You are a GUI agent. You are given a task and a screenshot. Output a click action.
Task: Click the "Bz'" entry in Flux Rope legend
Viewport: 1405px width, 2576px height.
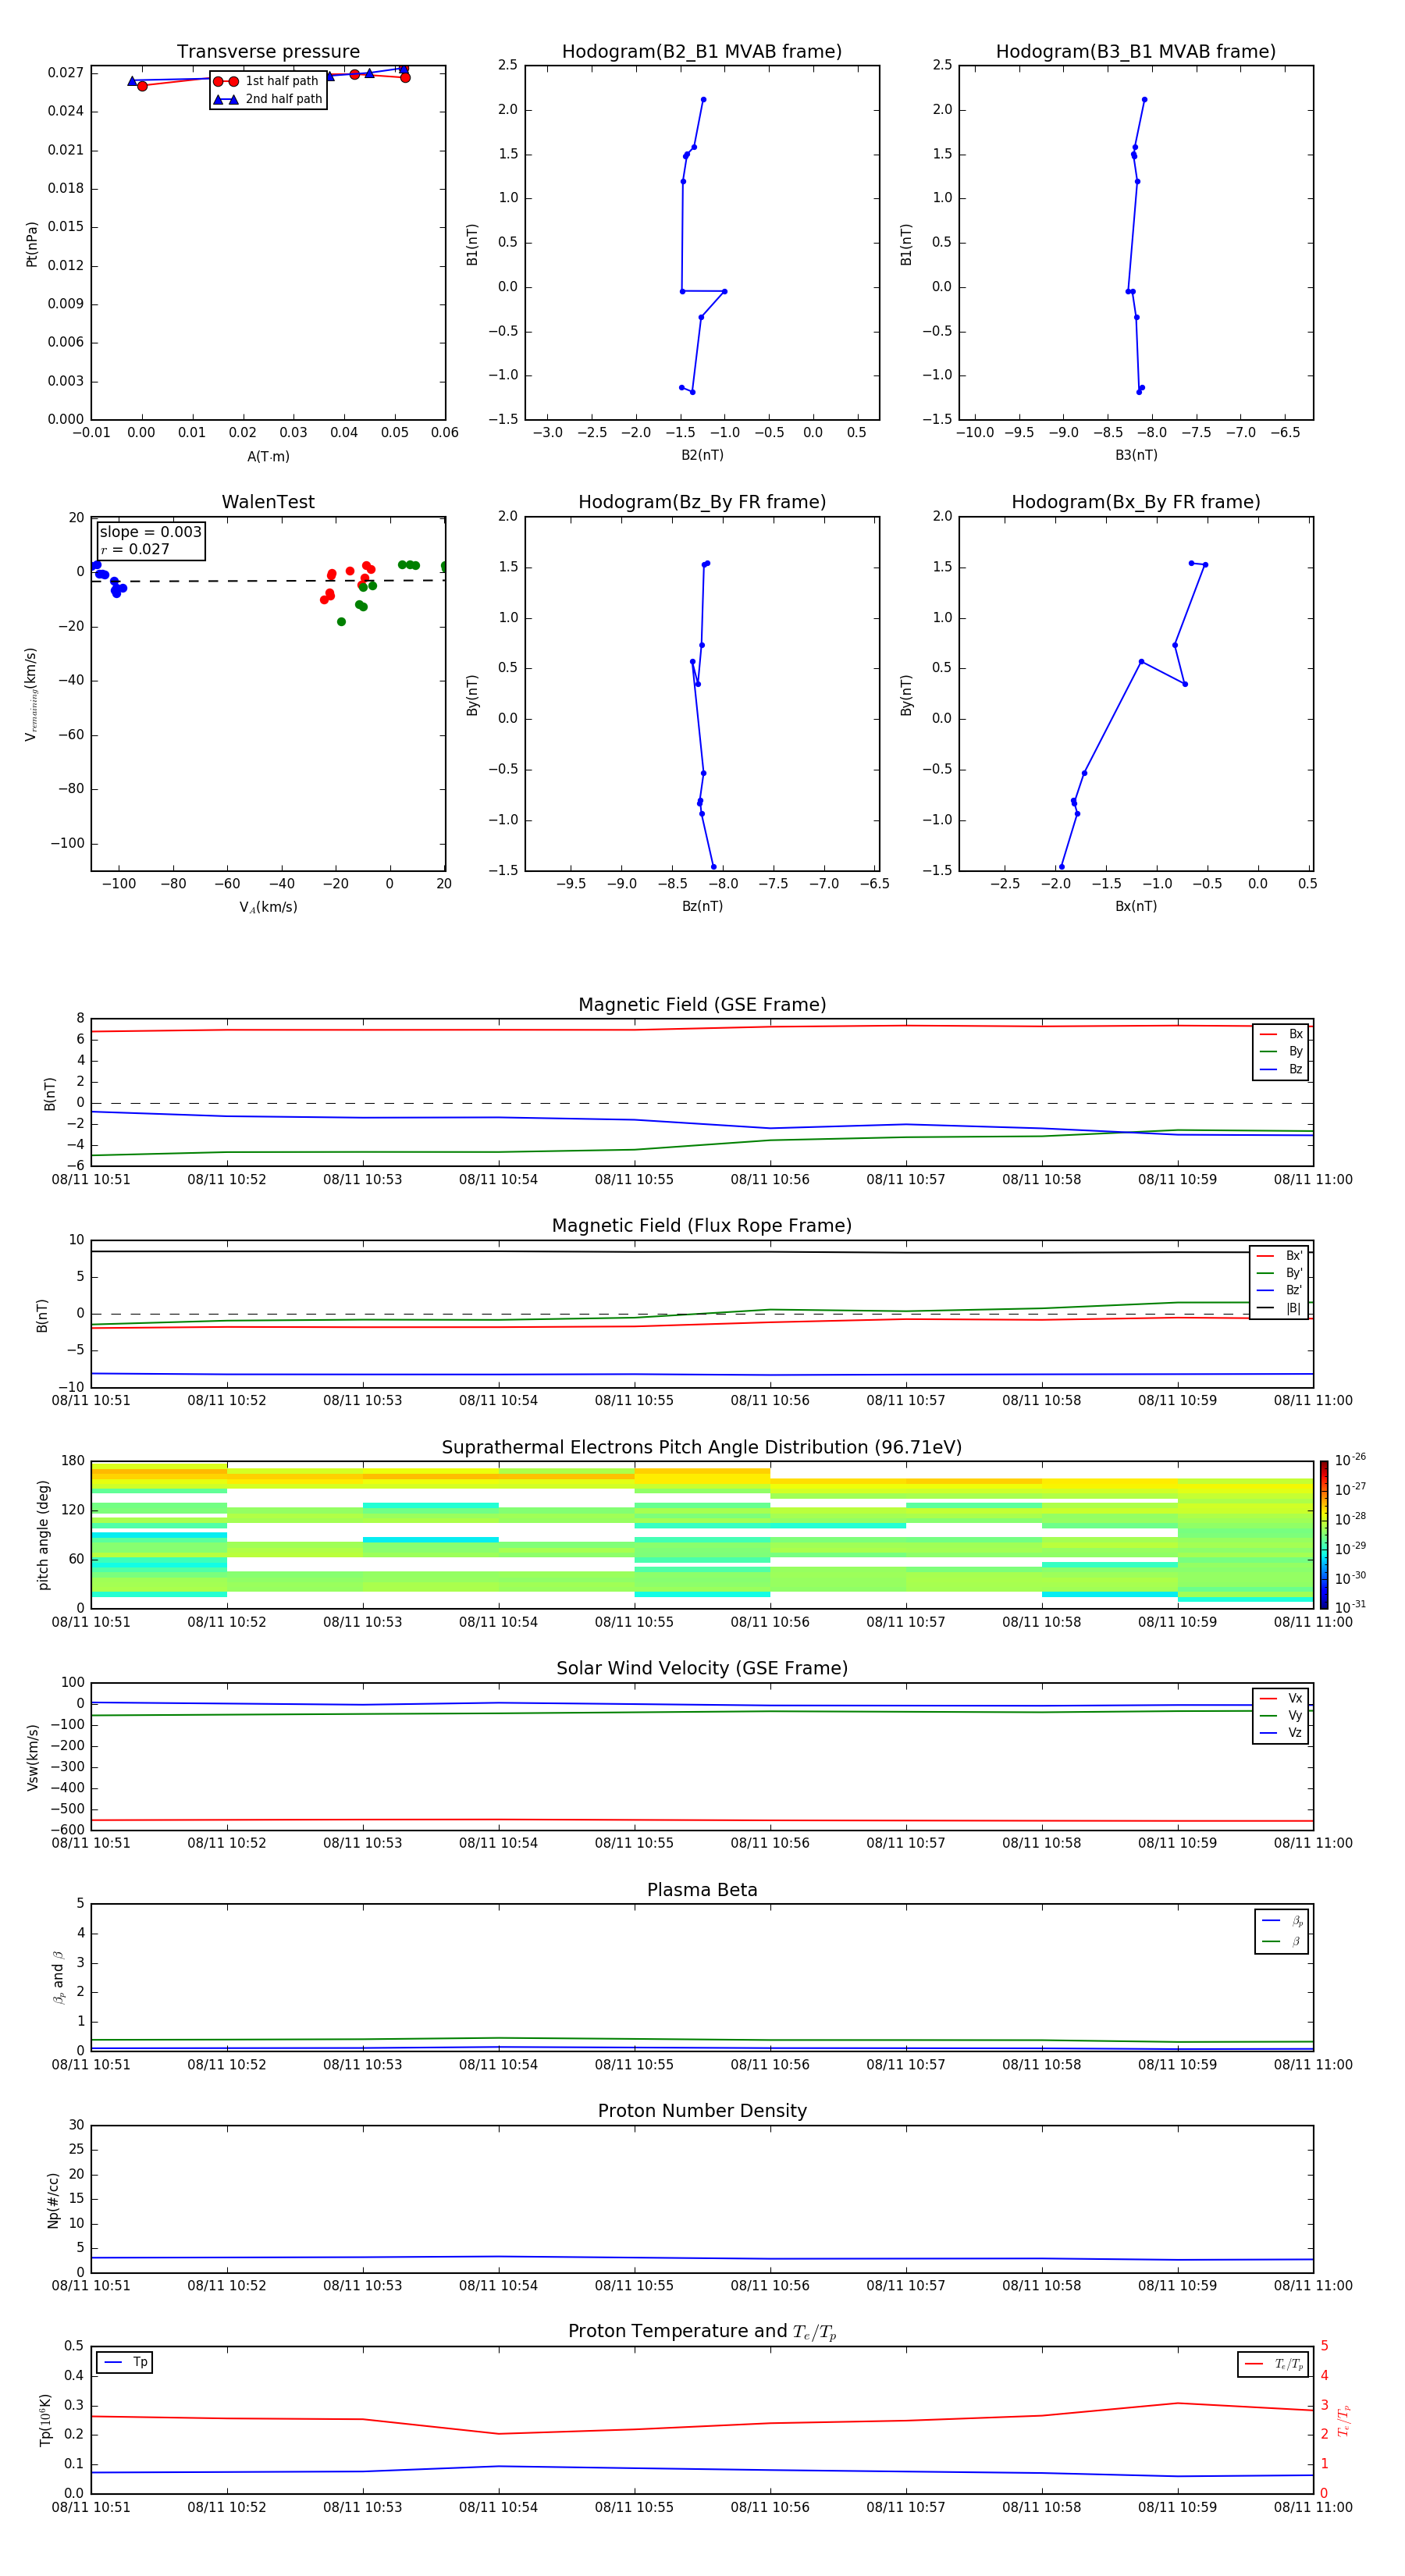[1279, 1291]
